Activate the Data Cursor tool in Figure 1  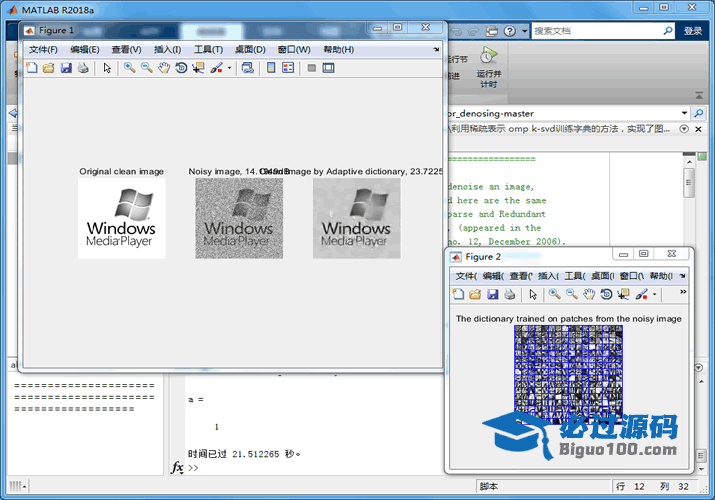pos(197,68)
